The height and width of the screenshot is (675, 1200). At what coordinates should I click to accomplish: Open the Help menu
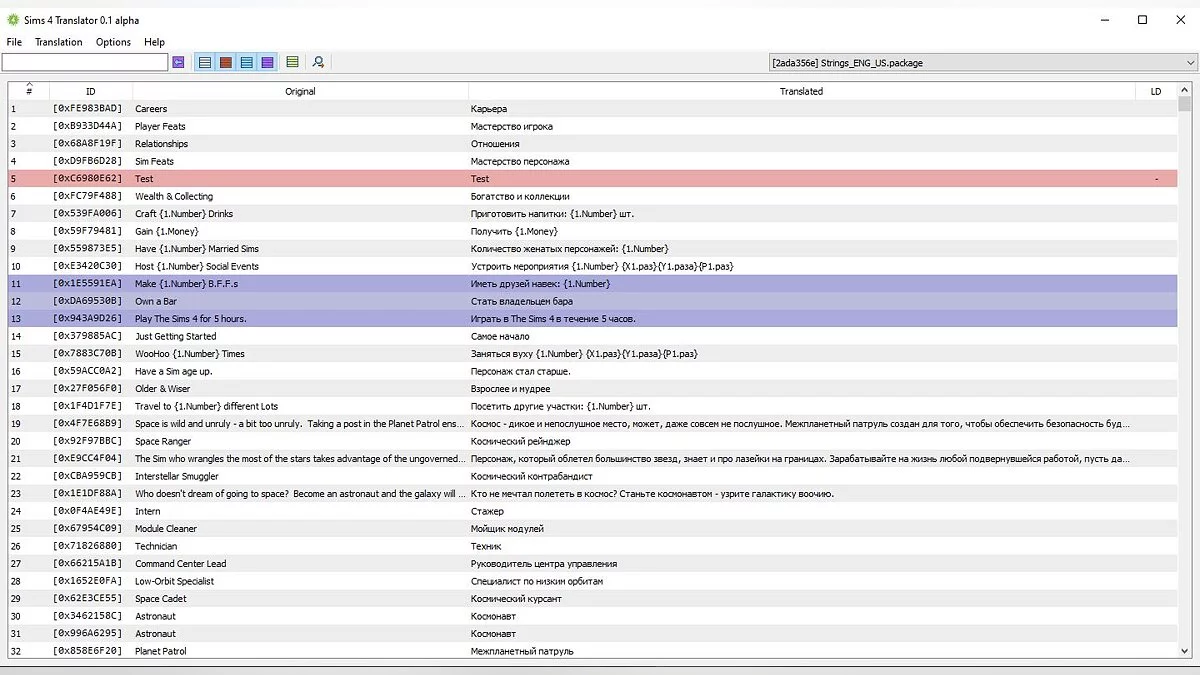click(154, 42)
